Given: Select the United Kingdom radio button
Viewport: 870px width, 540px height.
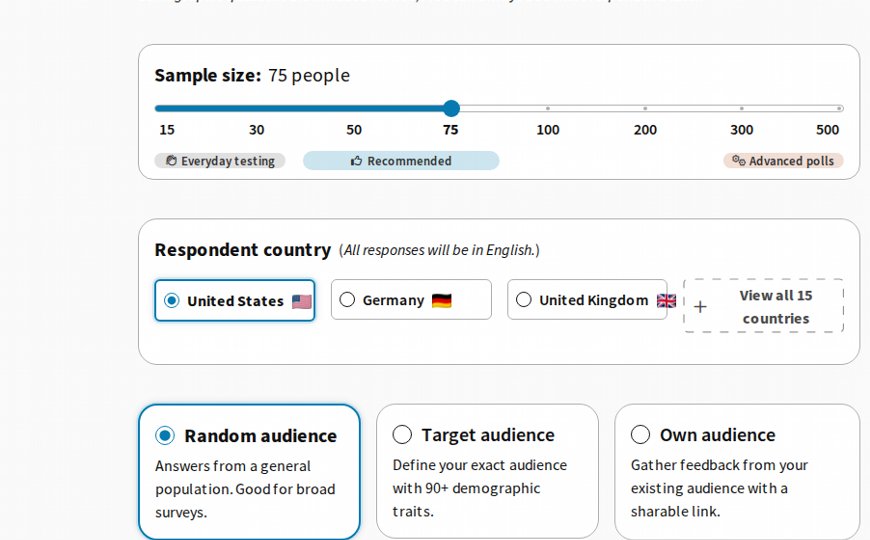Looking at the screenshot, I should [524, 300].
